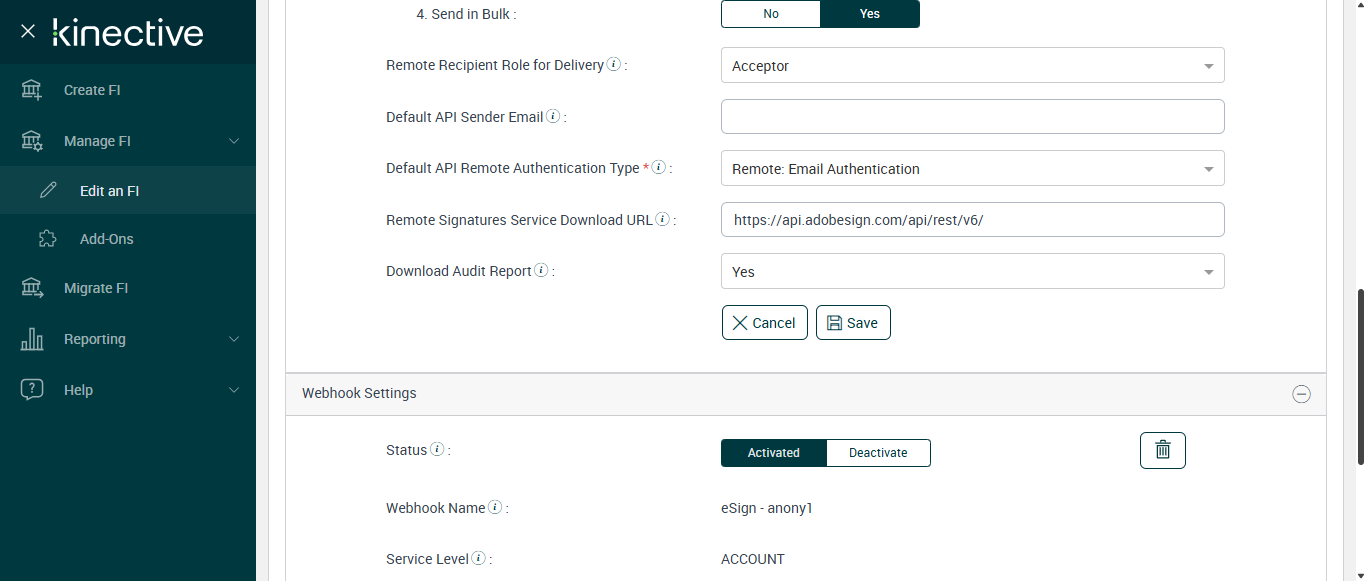This screenshot has width=1366, height=581.
Task: Open Default API Remote Authentication Type dropdown
Action: (x=972, y=169)
